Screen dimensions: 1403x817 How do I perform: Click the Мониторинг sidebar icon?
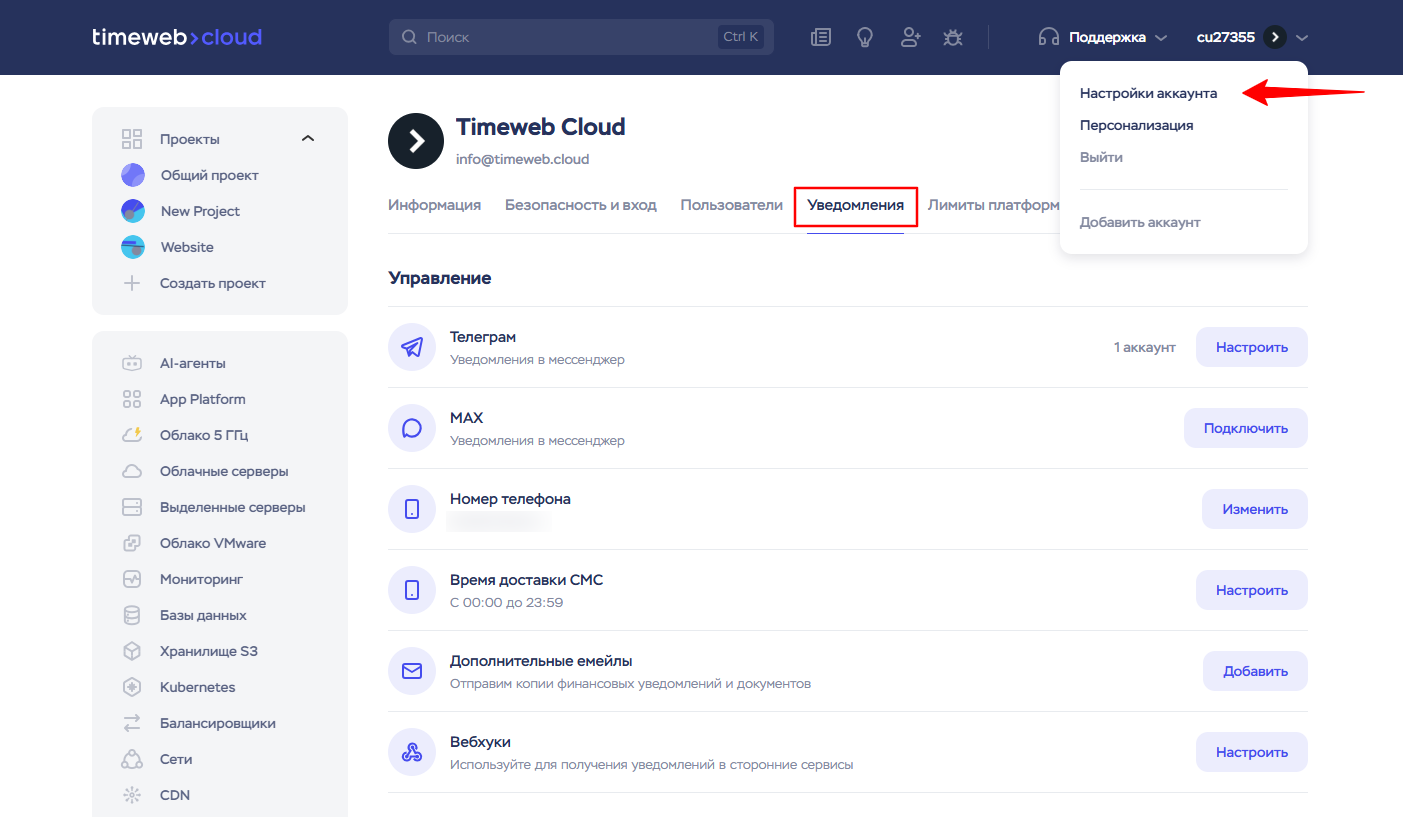132,579
